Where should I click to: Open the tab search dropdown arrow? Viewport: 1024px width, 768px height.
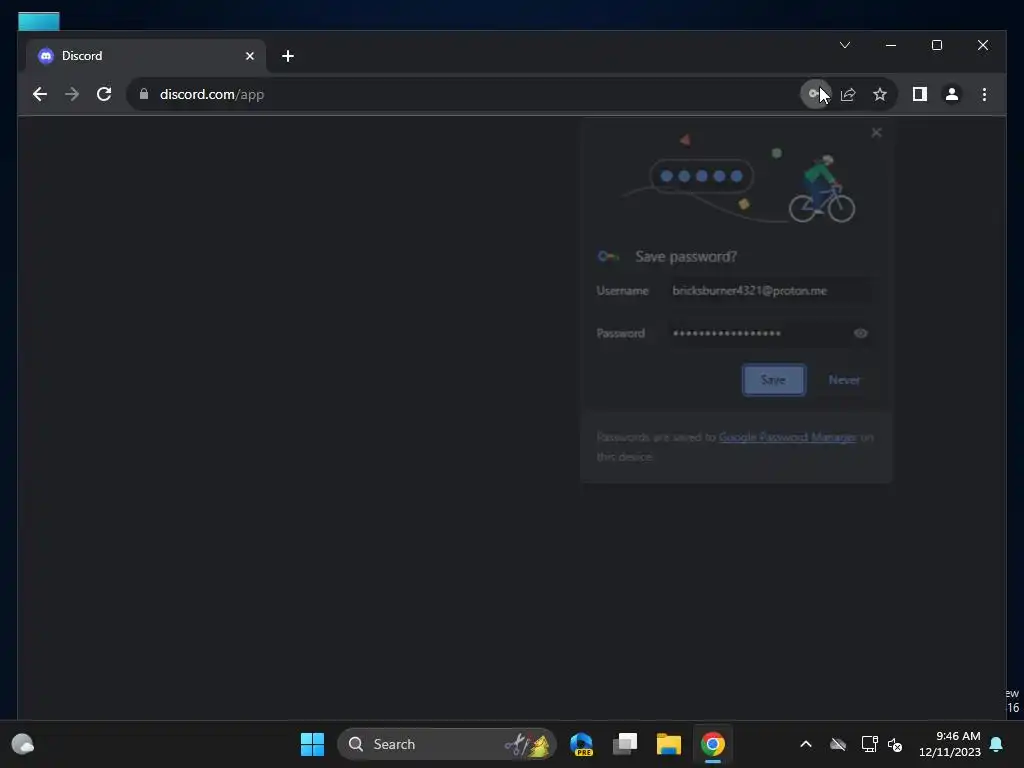[844, 45]
